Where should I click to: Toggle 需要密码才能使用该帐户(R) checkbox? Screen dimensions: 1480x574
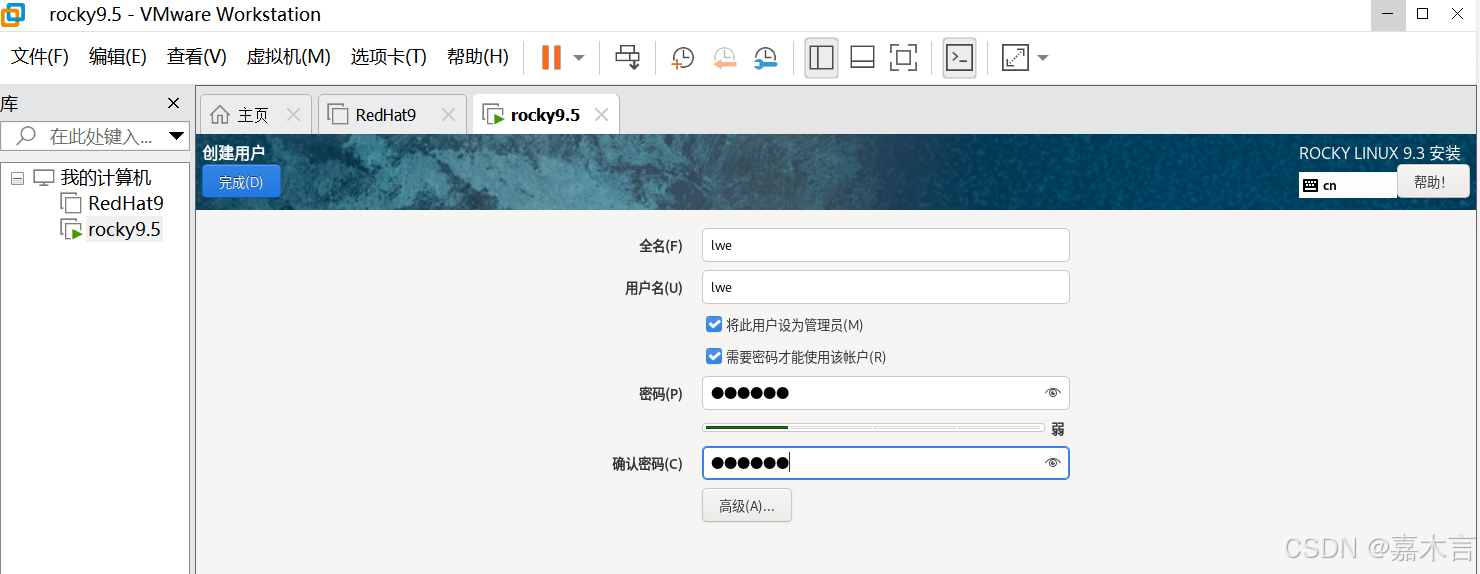click(x=714, y=356)
